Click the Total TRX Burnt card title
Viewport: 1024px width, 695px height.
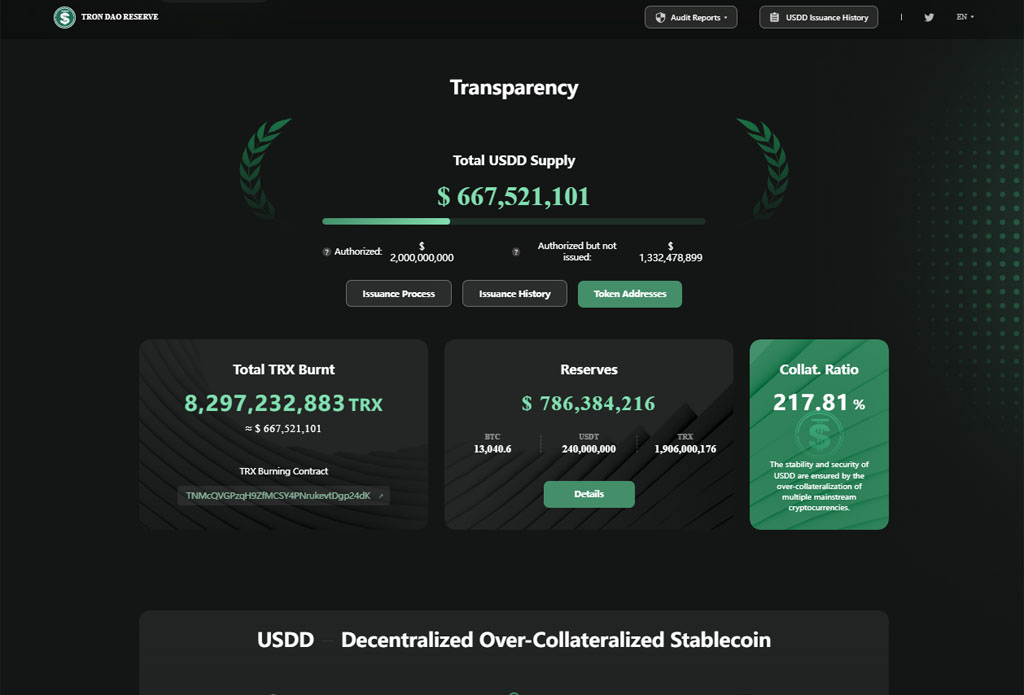pos(283,370)
